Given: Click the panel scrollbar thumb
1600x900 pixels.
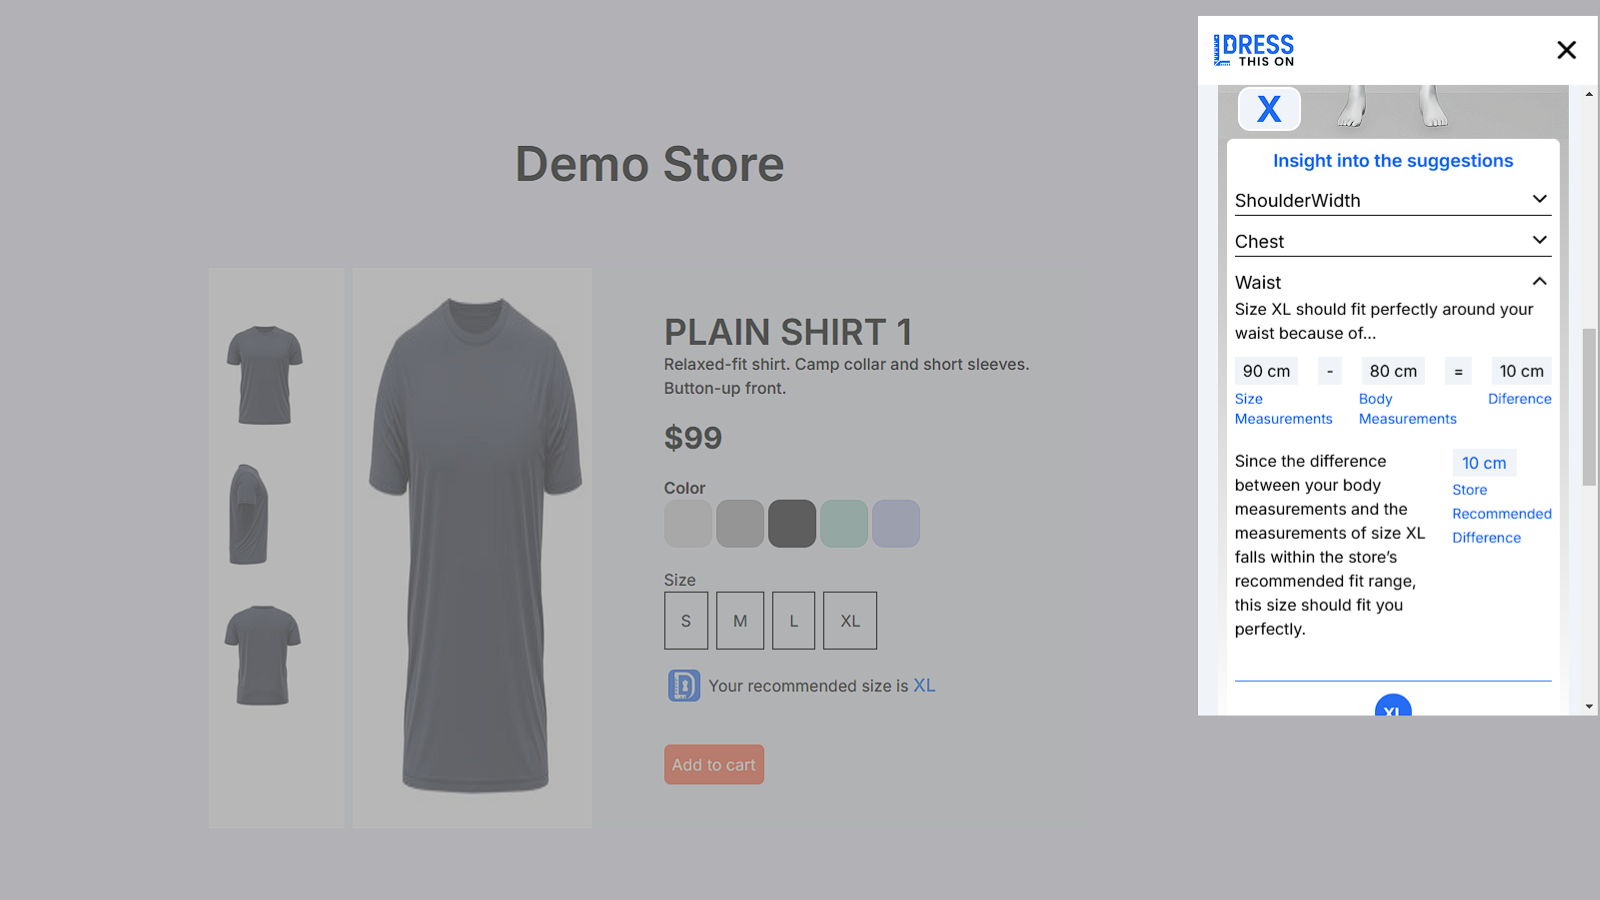Looking at the screenshot, I should pyautogui.click(x=1589, y=407).
